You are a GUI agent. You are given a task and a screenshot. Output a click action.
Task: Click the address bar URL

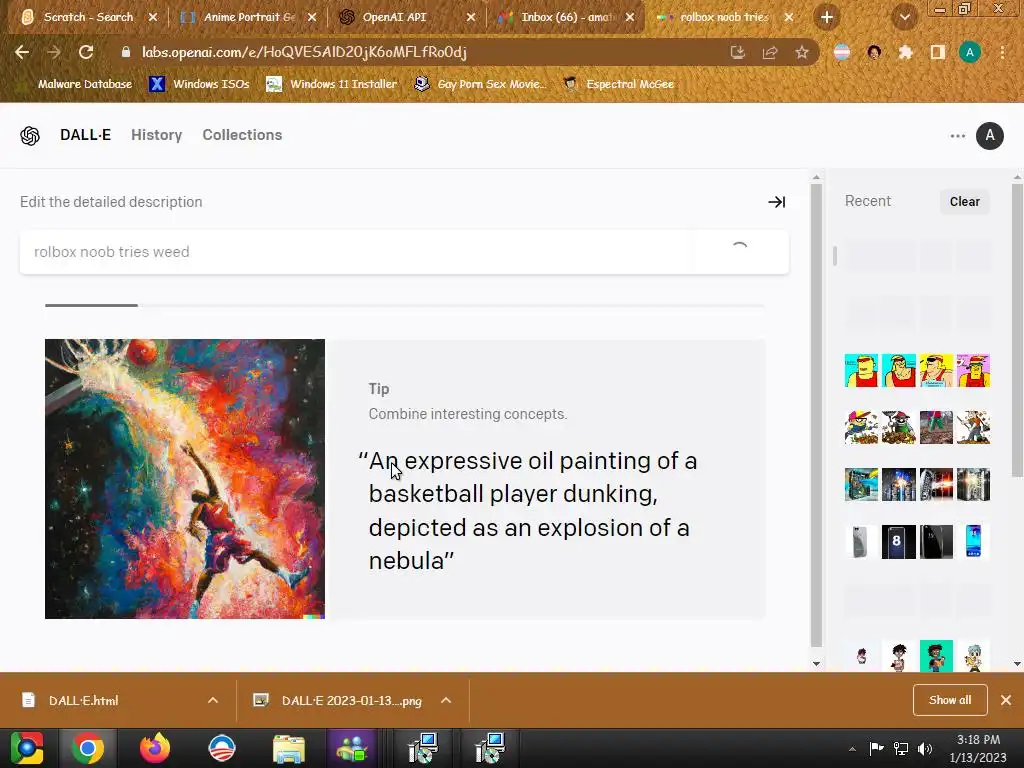(304, 52)
